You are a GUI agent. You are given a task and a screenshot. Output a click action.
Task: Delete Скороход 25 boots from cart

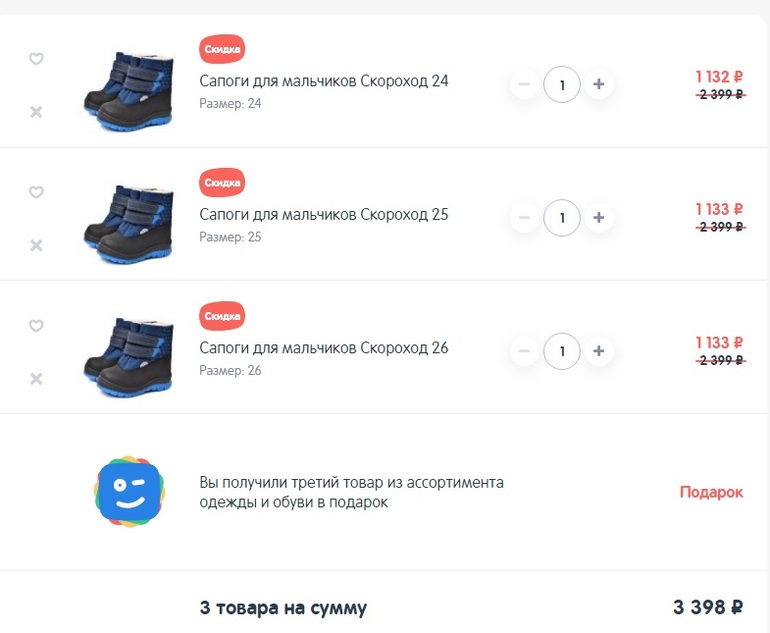36,245
